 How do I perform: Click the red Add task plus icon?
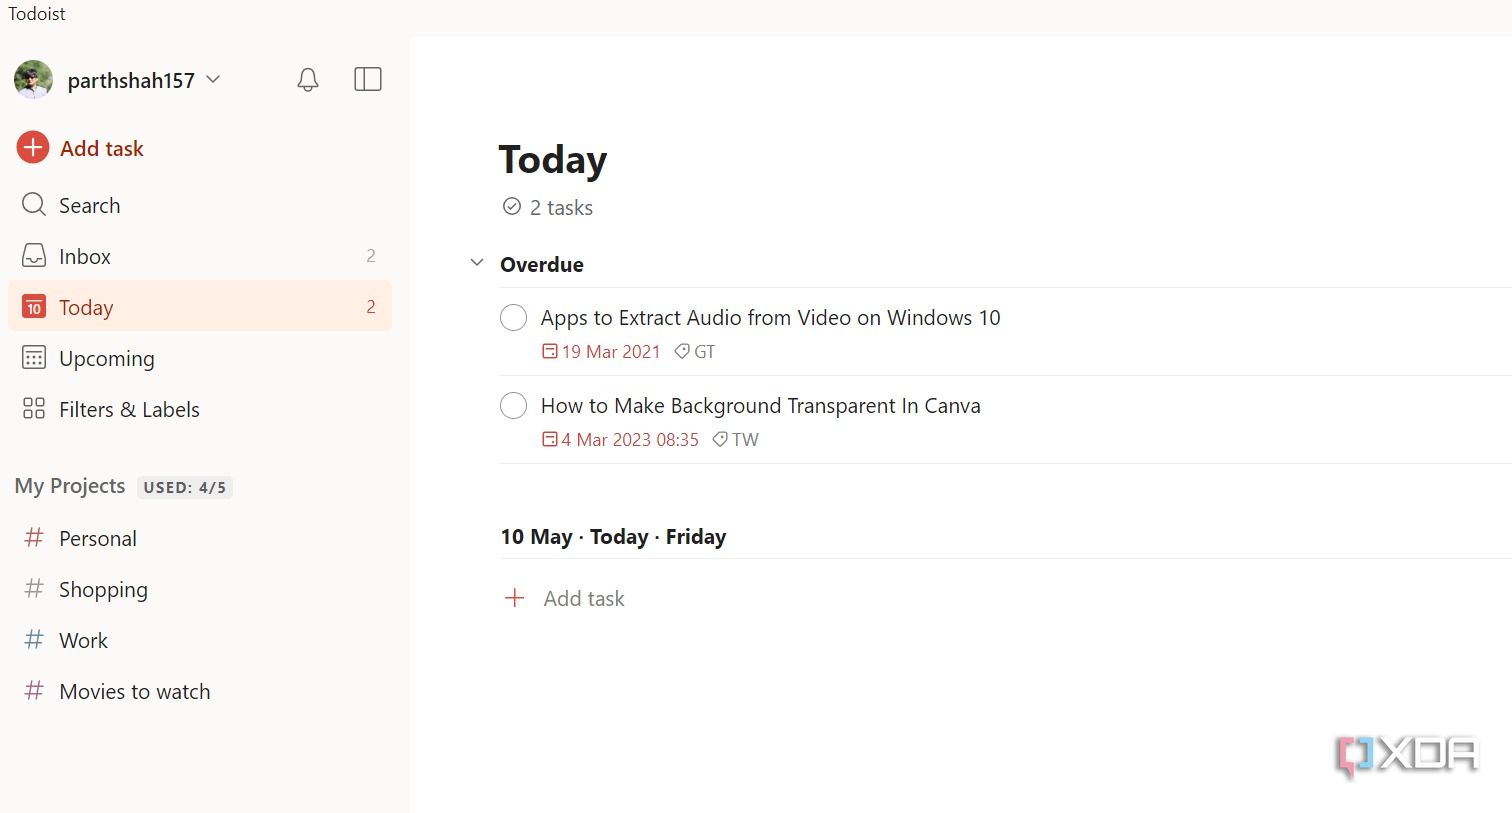(x=33, y=148)
